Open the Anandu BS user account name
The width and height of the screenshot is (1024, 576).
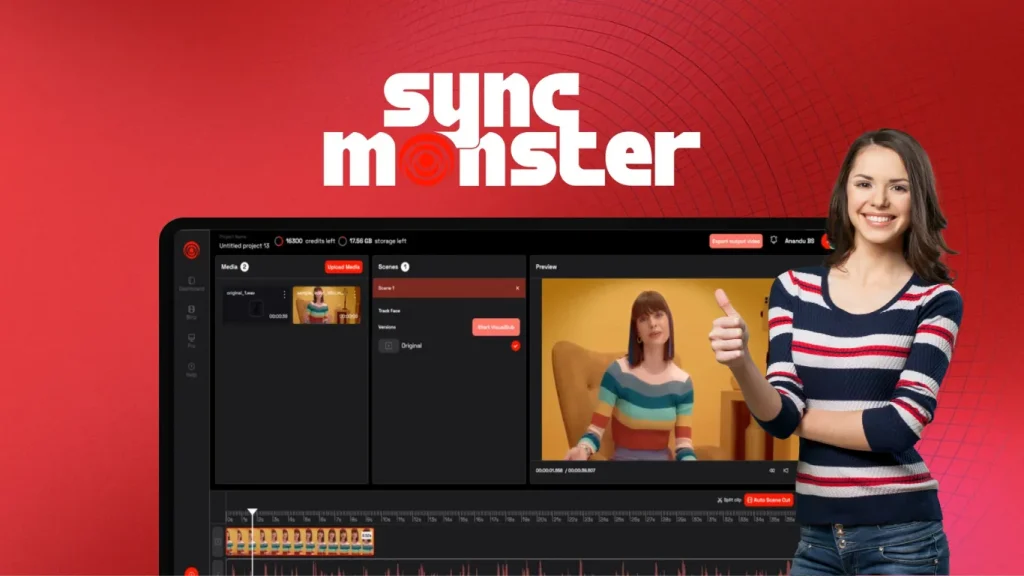point(799,241)
